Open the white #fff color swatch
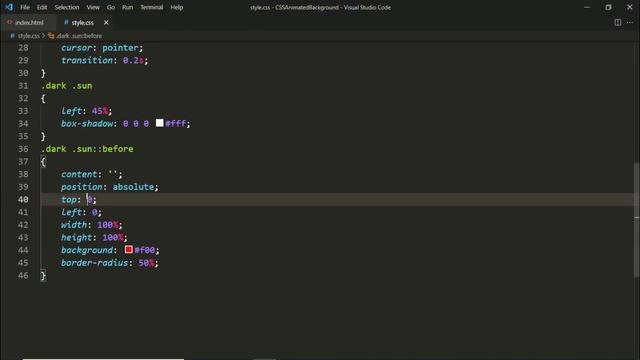 pyautogui.click(x=160, y=123)
